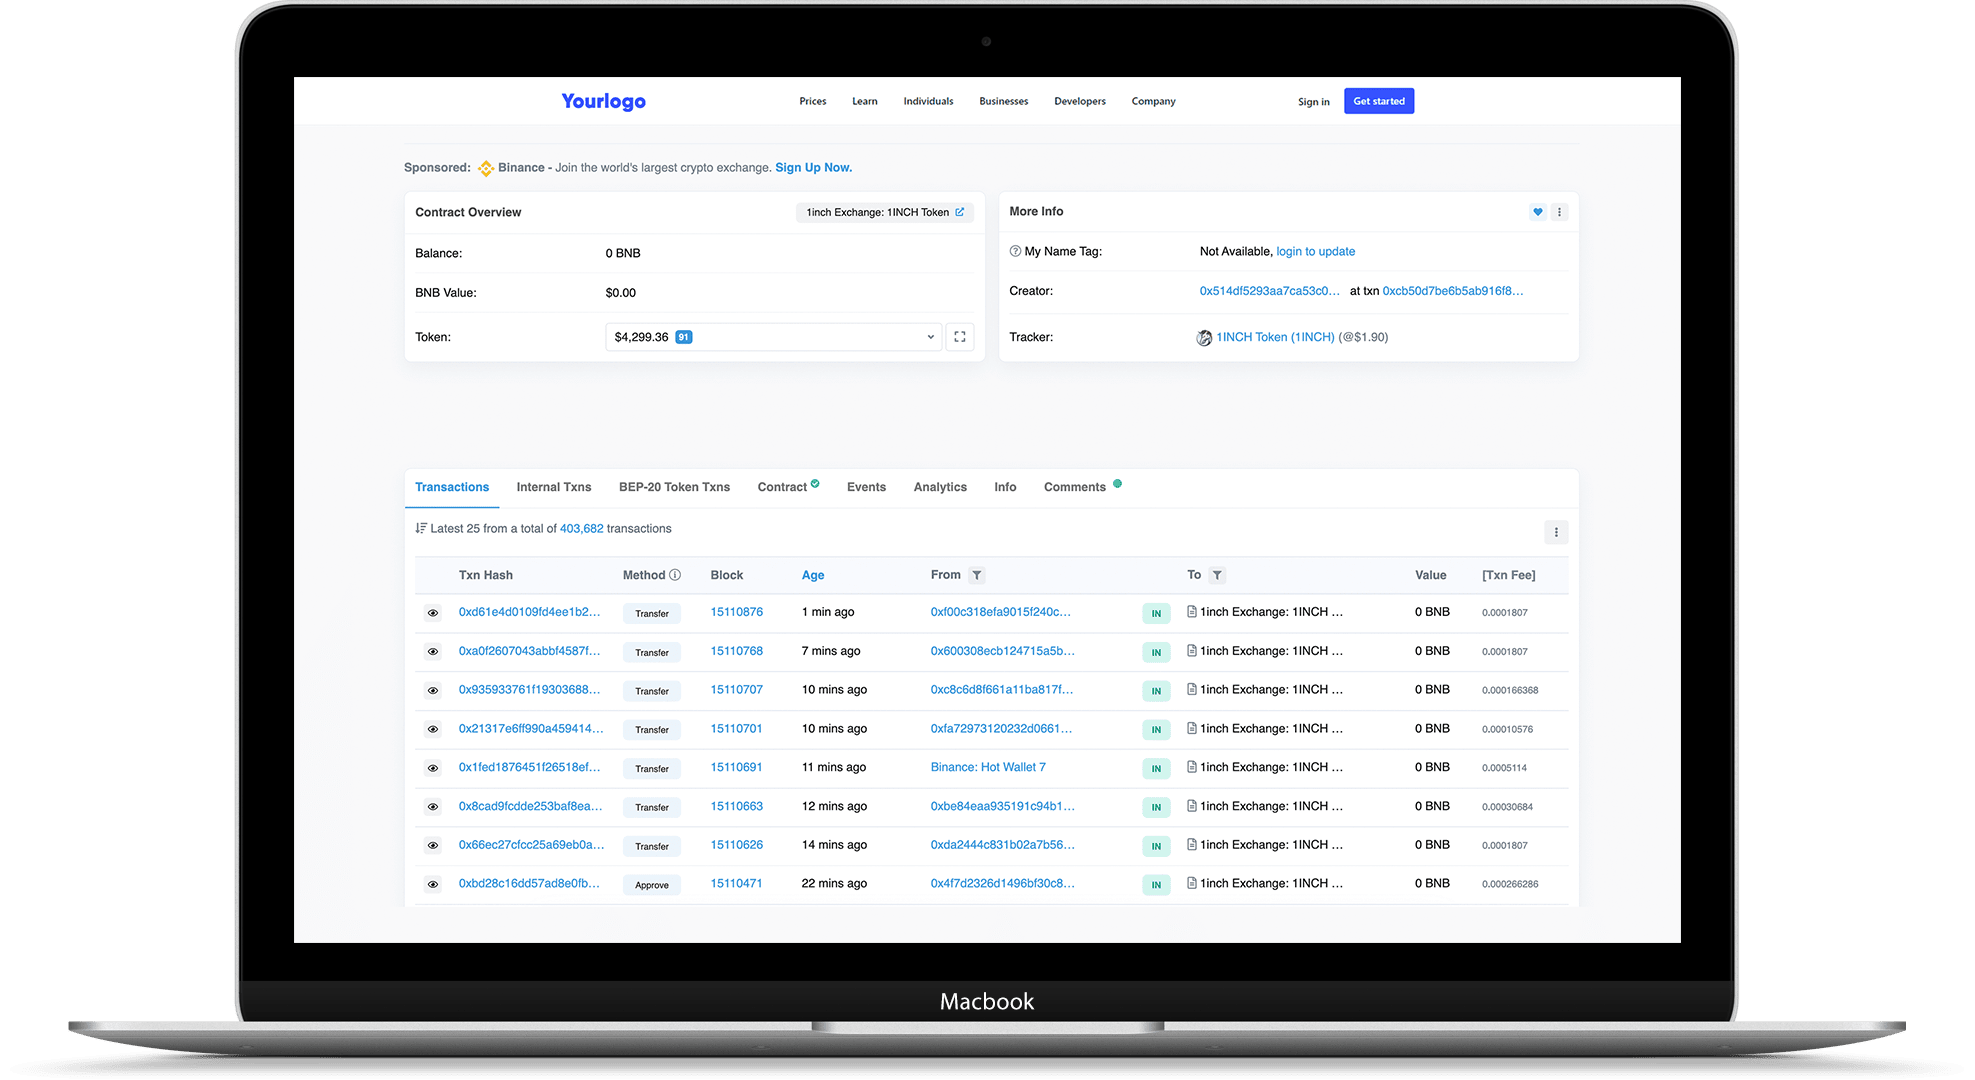Click the 403,682 total transactions link
Screen dimensions: 1975x1080
(x=582, y=528)
